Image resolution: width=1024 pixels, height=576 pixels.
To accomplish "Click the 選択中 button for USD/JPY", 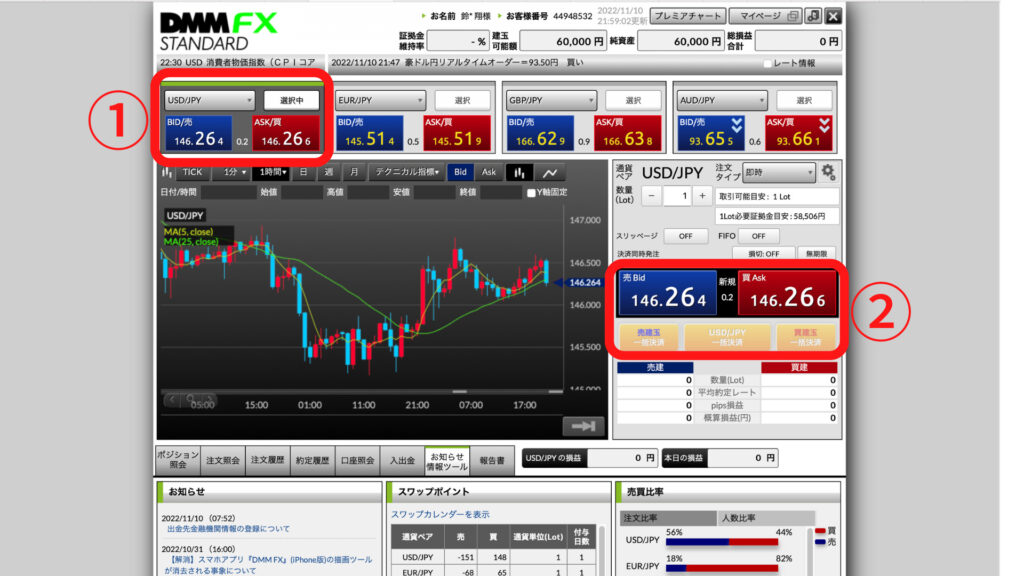I will tap(291, 100).
